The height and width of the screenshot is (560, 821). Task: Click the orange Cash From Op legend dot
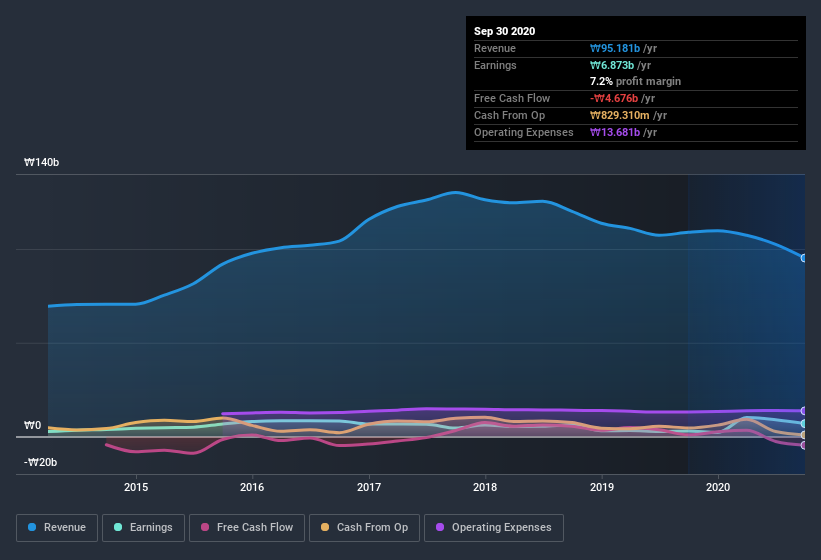click(x=325, y=527)
